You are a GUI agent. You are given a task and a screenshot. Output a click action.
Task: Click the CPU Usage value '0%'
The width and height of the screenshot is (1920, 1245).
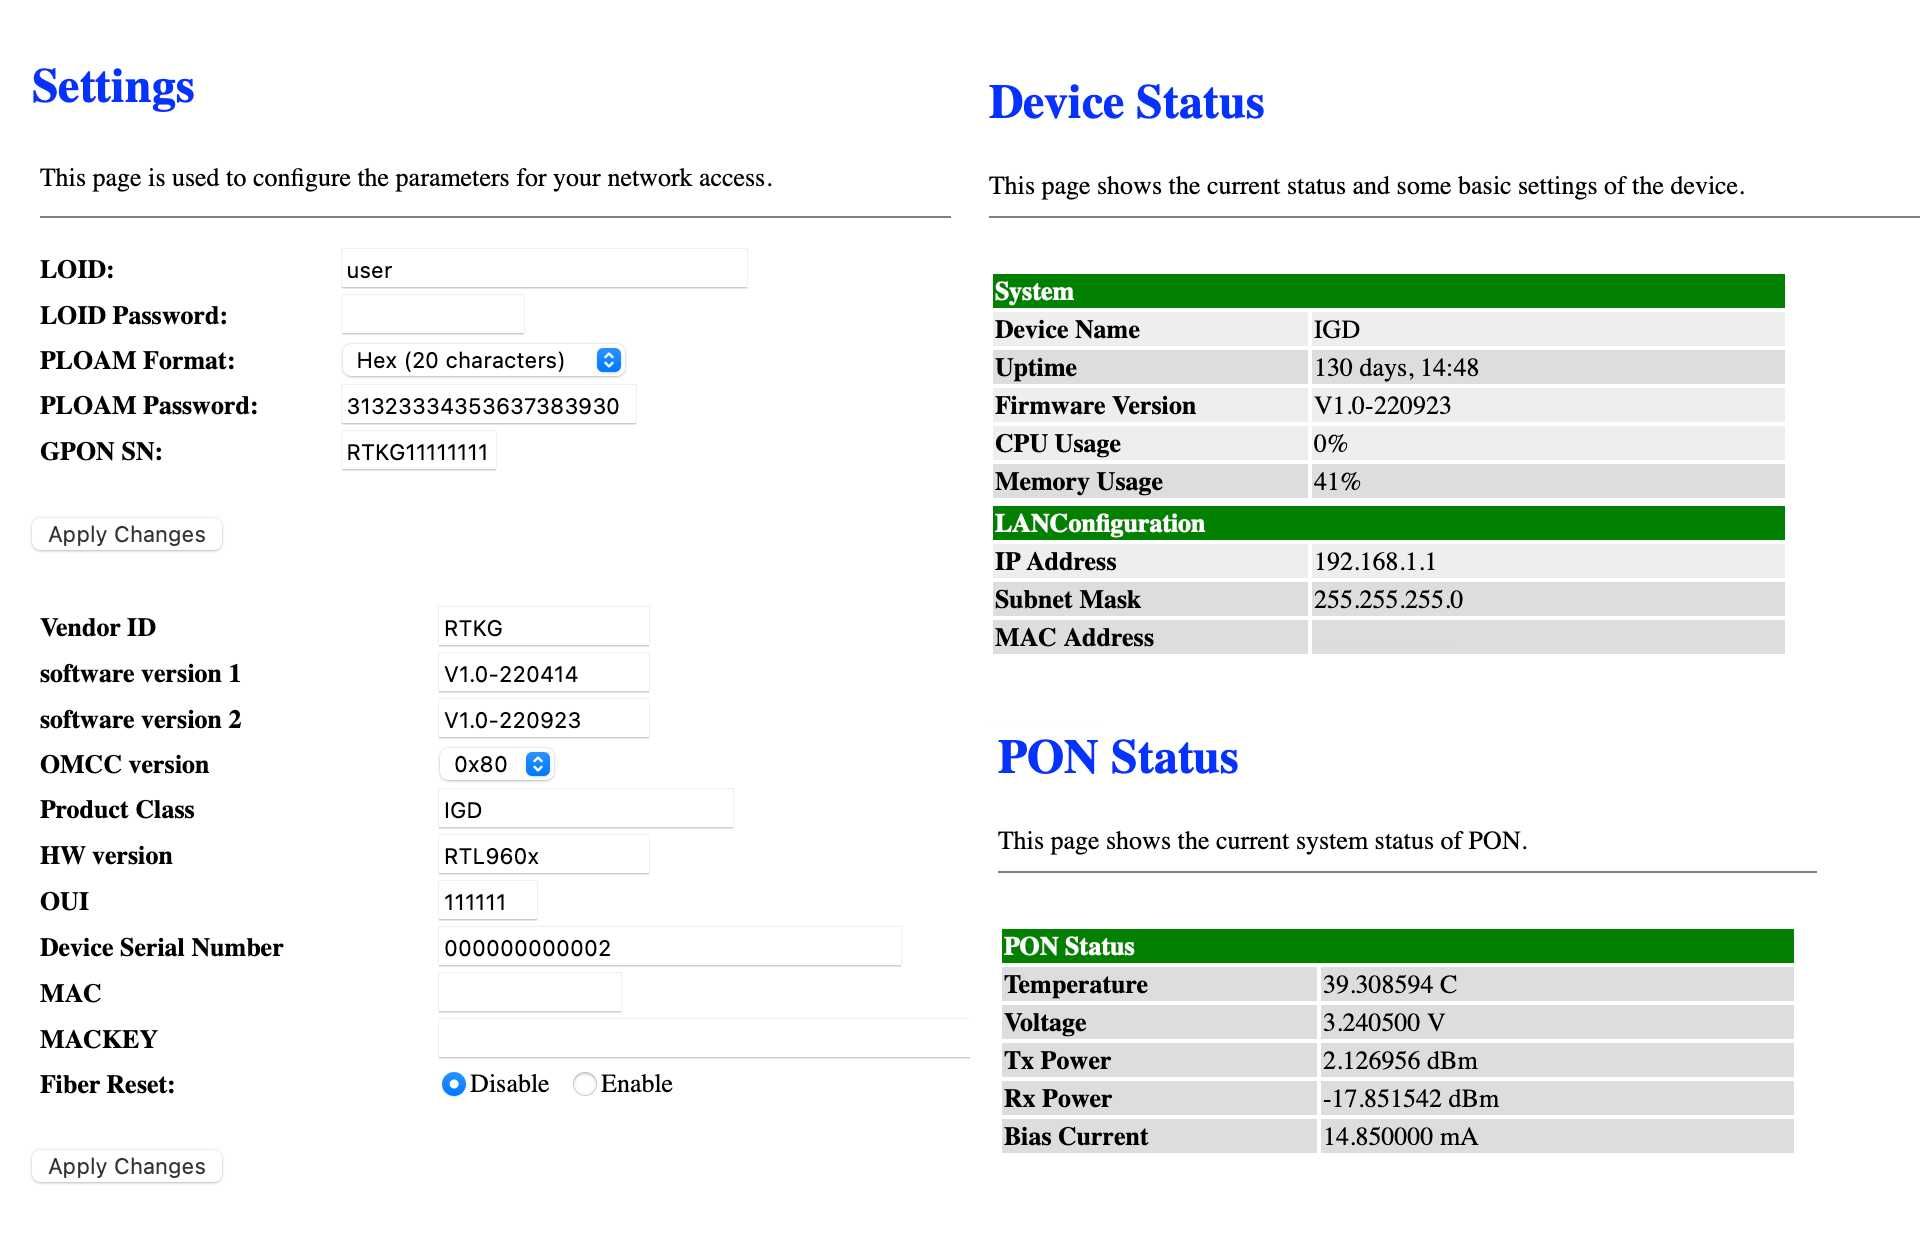coord(1330,443)
